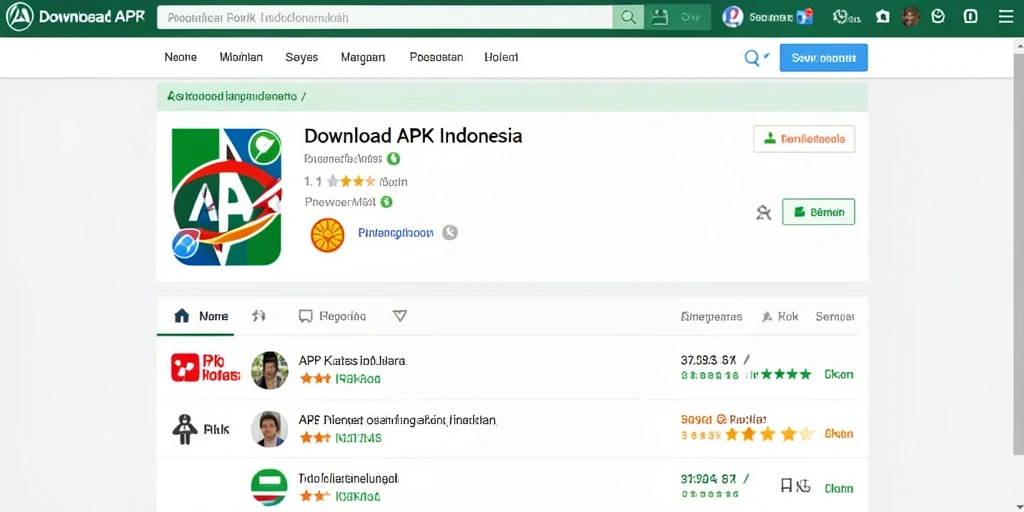Viewport: 1024px width, 512px height.
Task: Click the green striped app icon in third row
Action: [269, 487]
